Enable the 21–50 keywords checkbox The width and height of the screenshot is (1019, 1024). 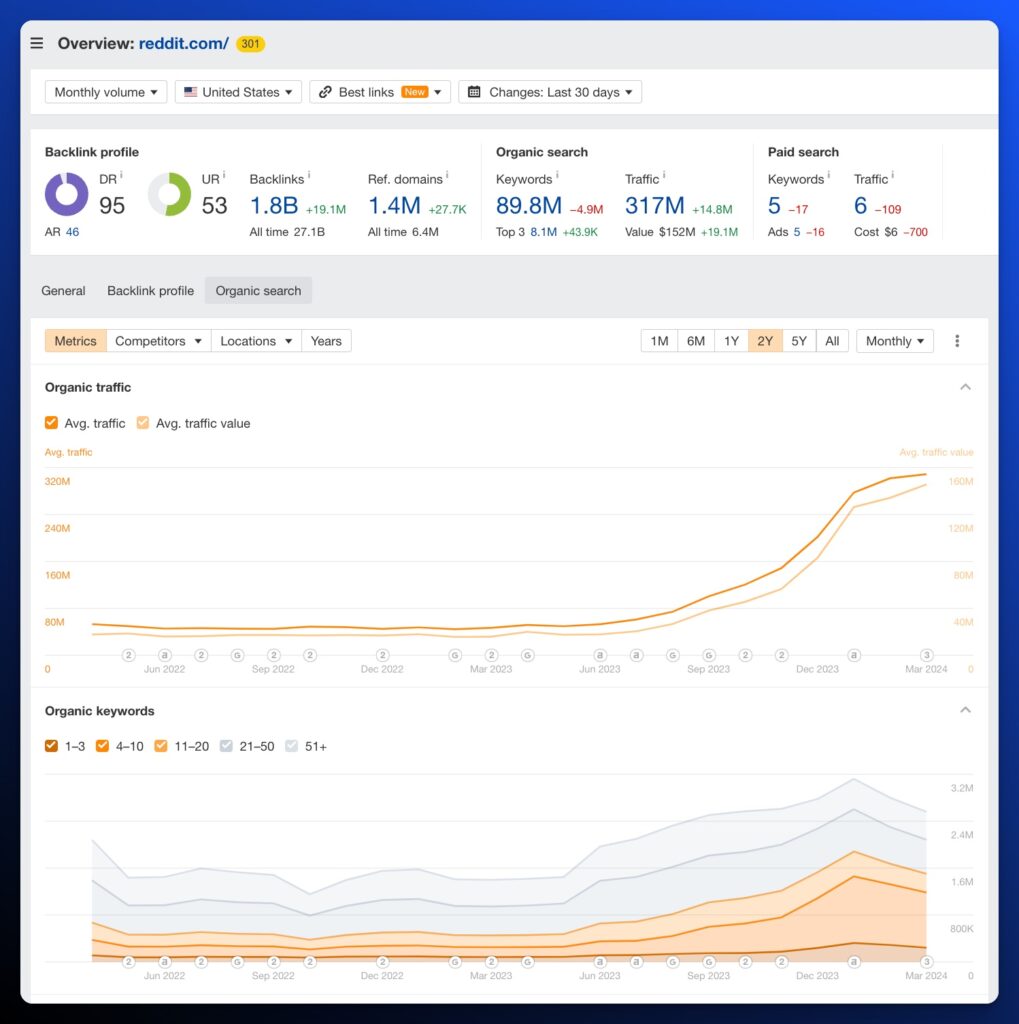click(x=225, y=746)
